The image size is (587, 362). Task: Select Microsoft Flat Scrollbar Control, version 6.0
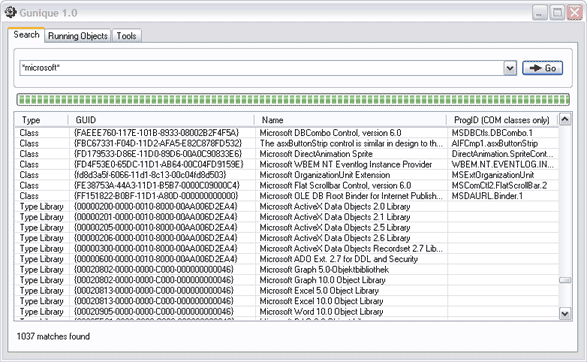pos(335,185)
